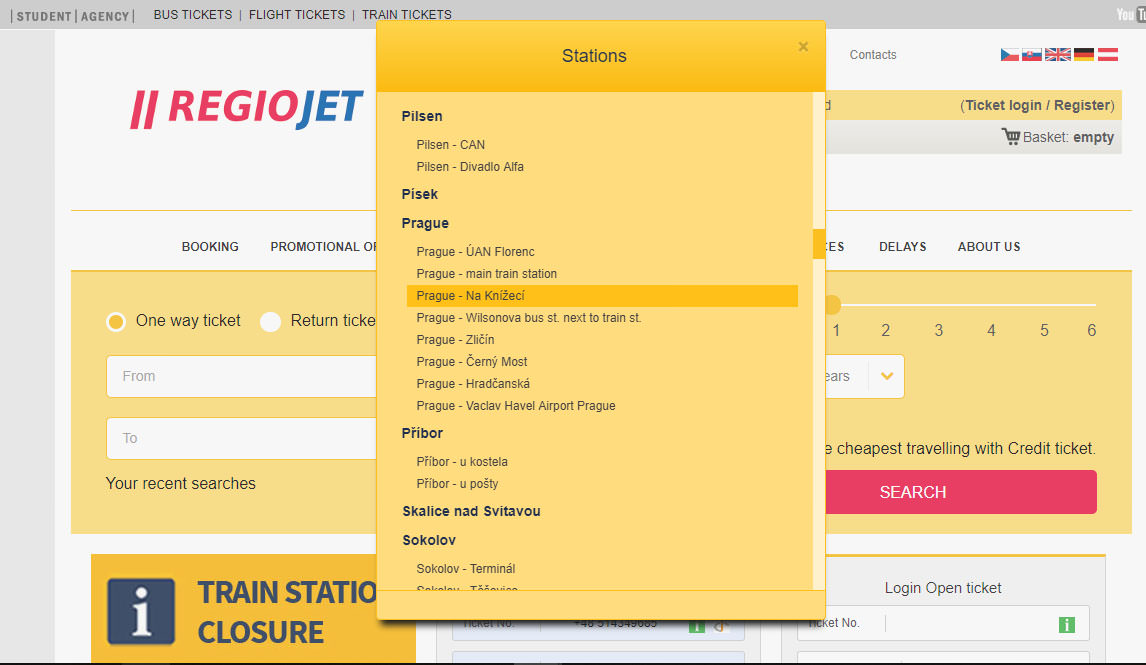Open the DELAYS menu item
Image resolution: width=1146 pixels, height=665 pixels.
(x=902, y=247)
